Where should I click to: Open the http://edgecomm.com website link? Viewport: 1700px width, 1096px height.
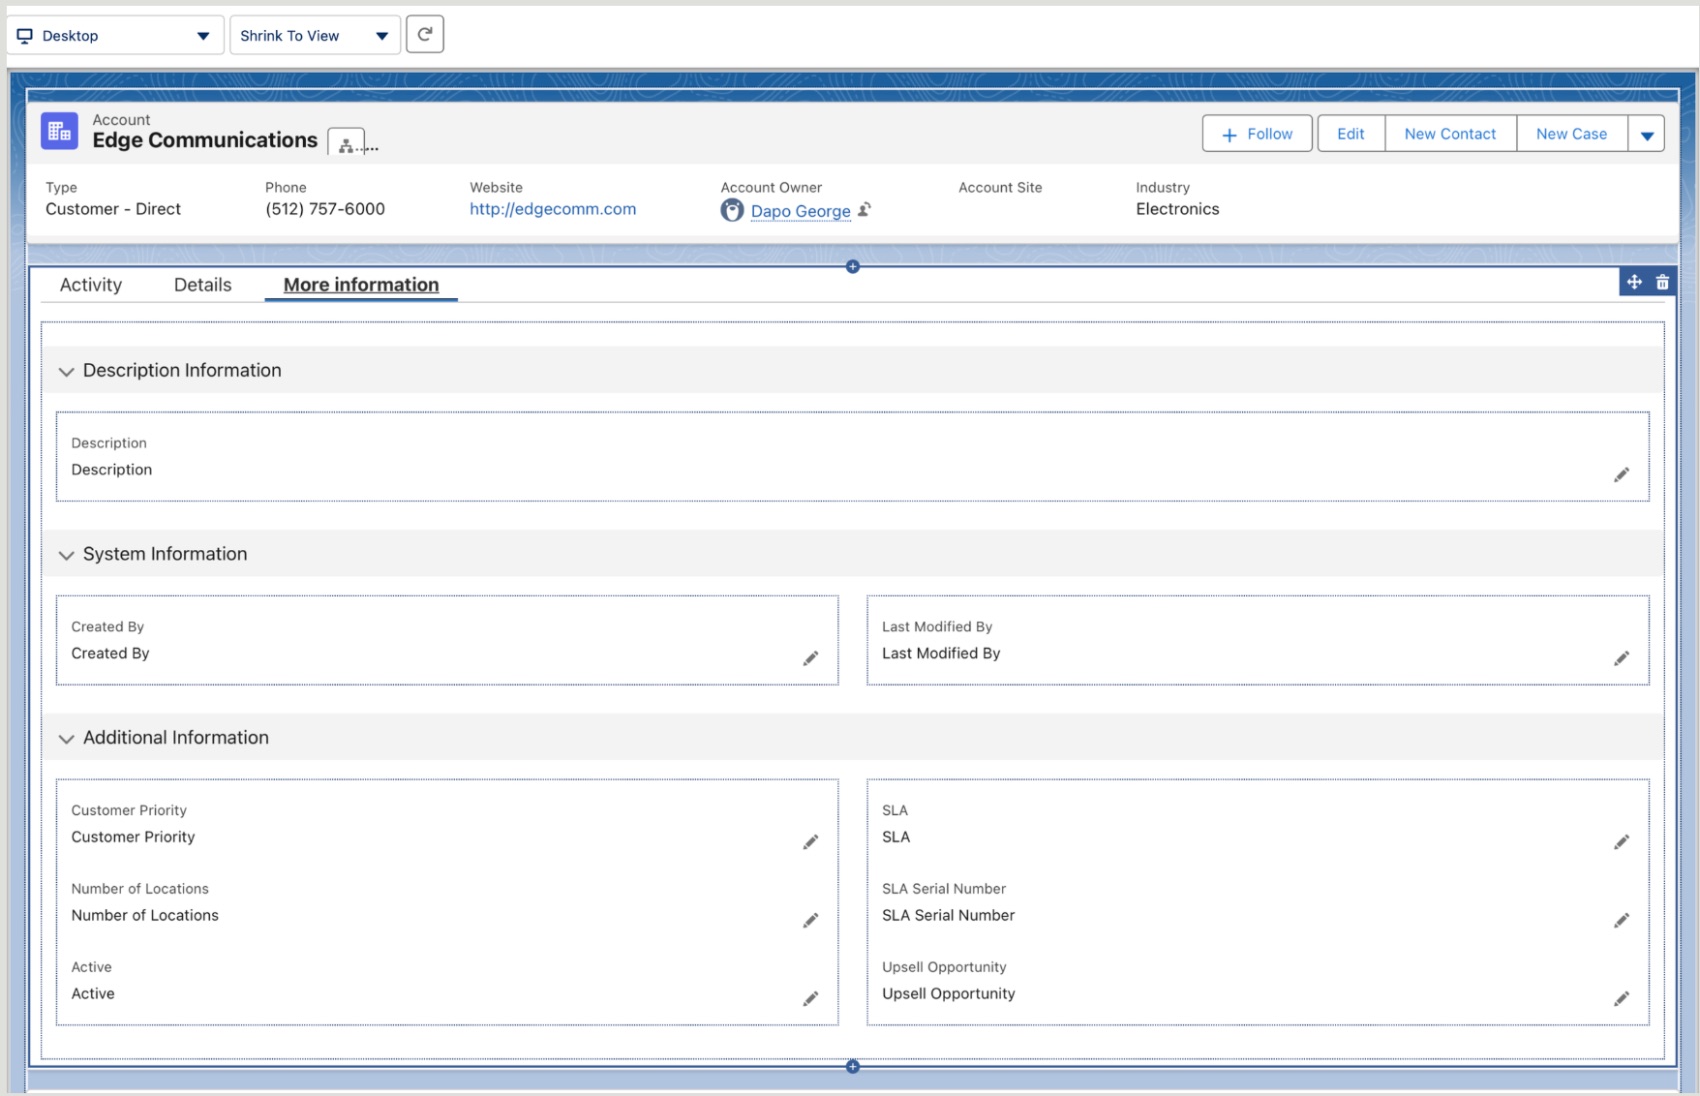553,209
